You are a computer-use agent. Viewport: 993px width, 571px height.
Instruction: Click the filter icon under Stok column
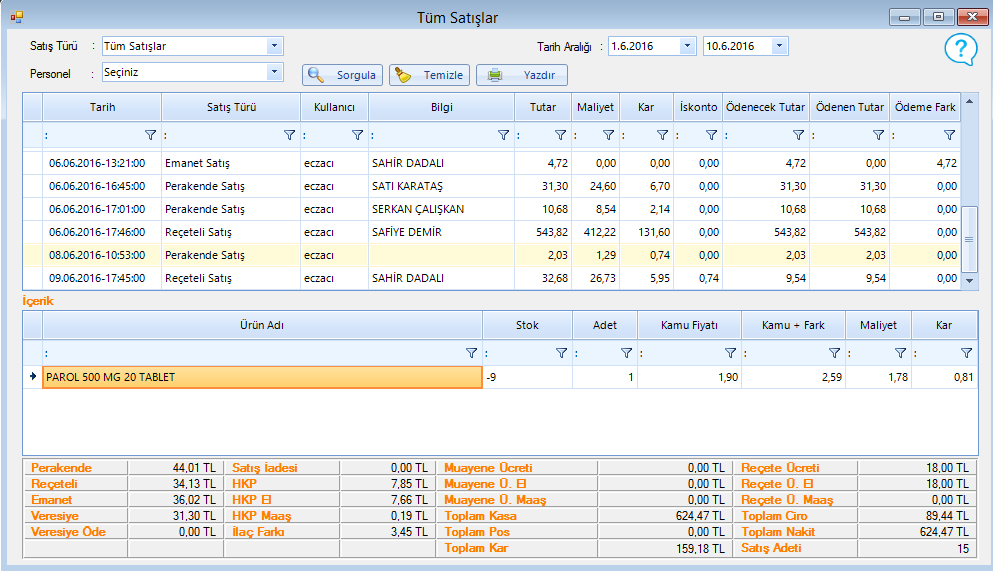click(x=561, y=353)
